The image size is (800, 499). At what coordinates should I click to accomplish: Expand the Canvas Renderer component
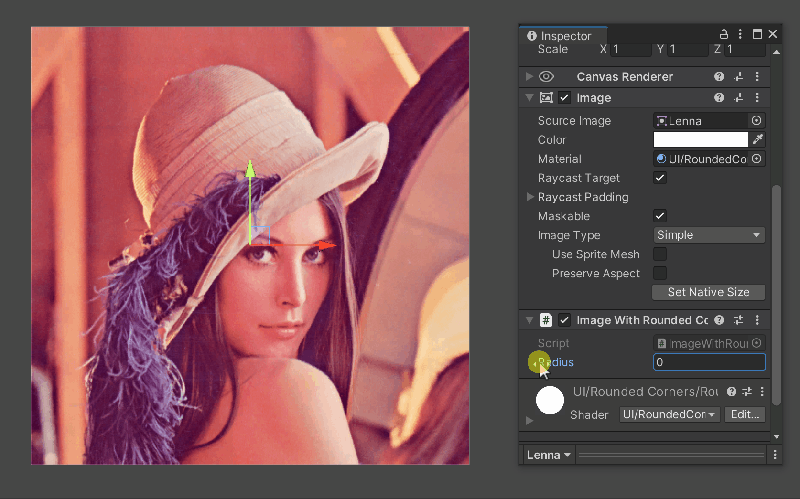530,77
